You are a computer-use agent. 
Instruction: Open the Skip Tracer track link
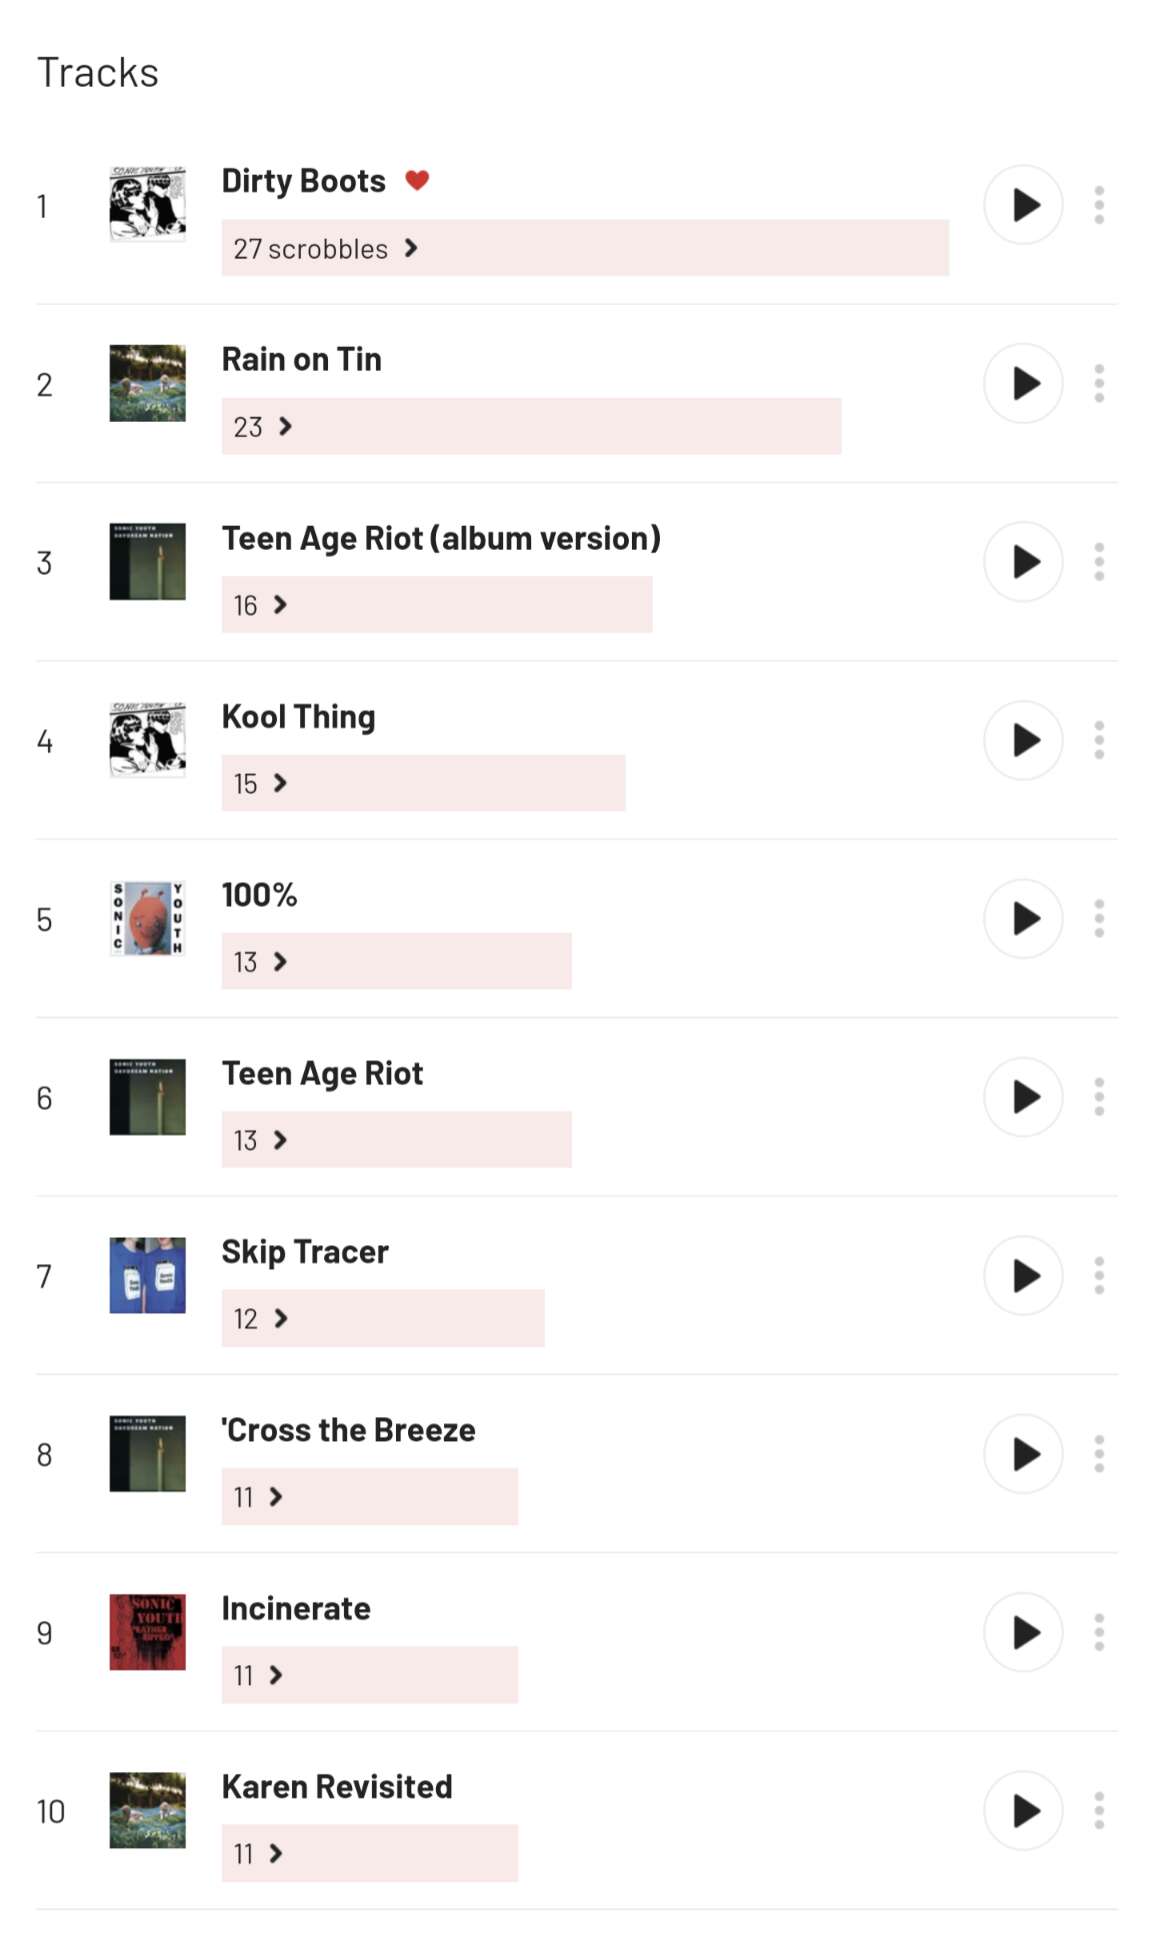click(305, 1252)
